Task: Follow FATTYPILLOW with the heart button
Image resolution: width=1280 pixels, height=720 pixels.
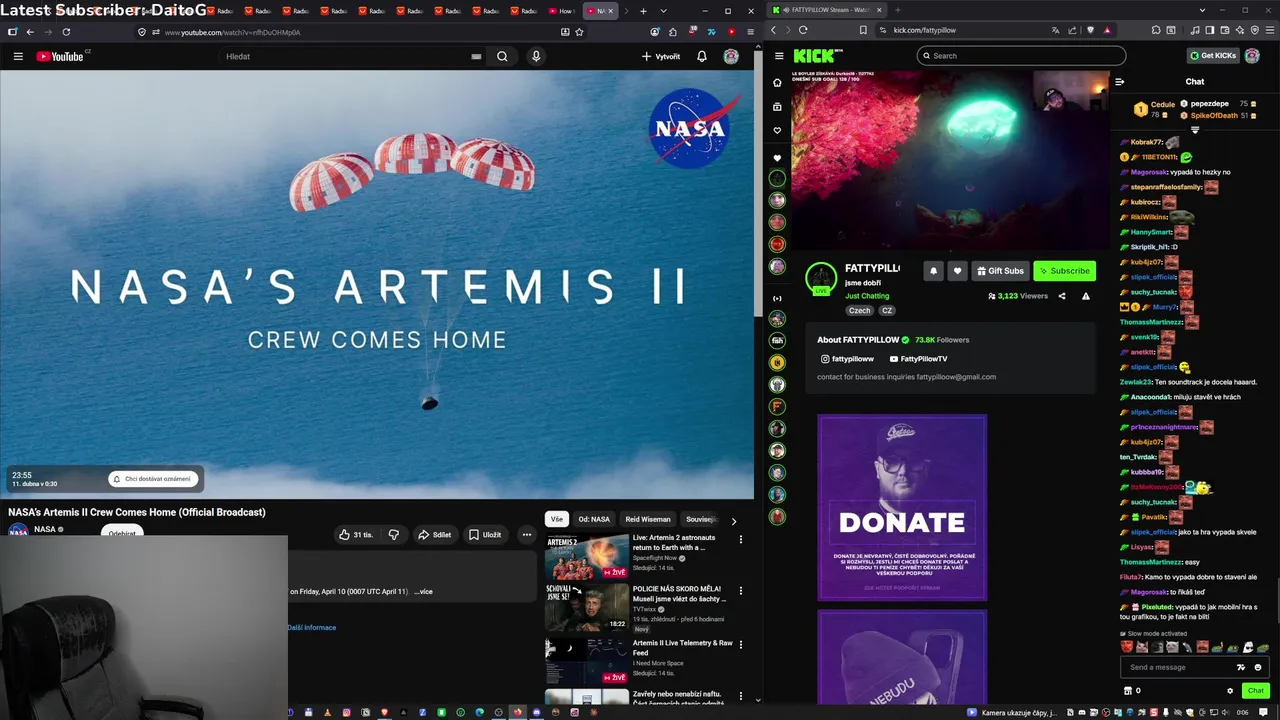Action: [x=957, y=271]
